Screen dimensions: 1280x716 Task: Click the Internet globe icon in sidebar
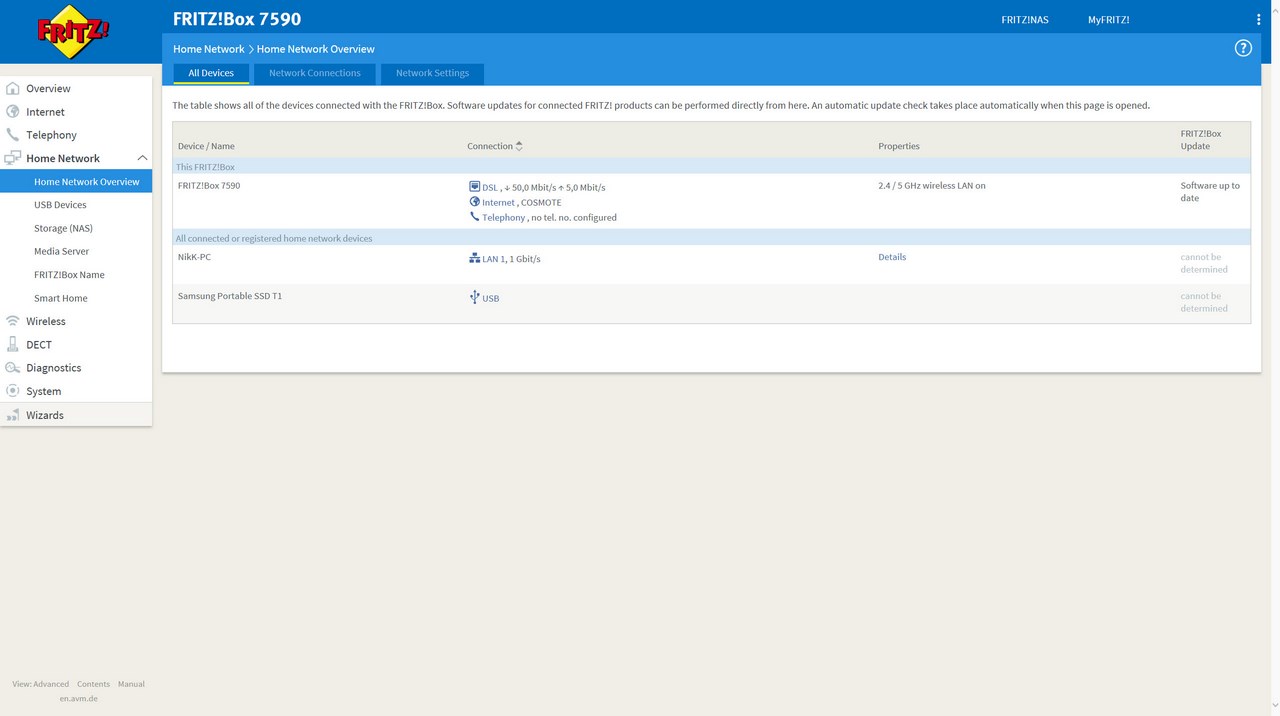(13, 111)
